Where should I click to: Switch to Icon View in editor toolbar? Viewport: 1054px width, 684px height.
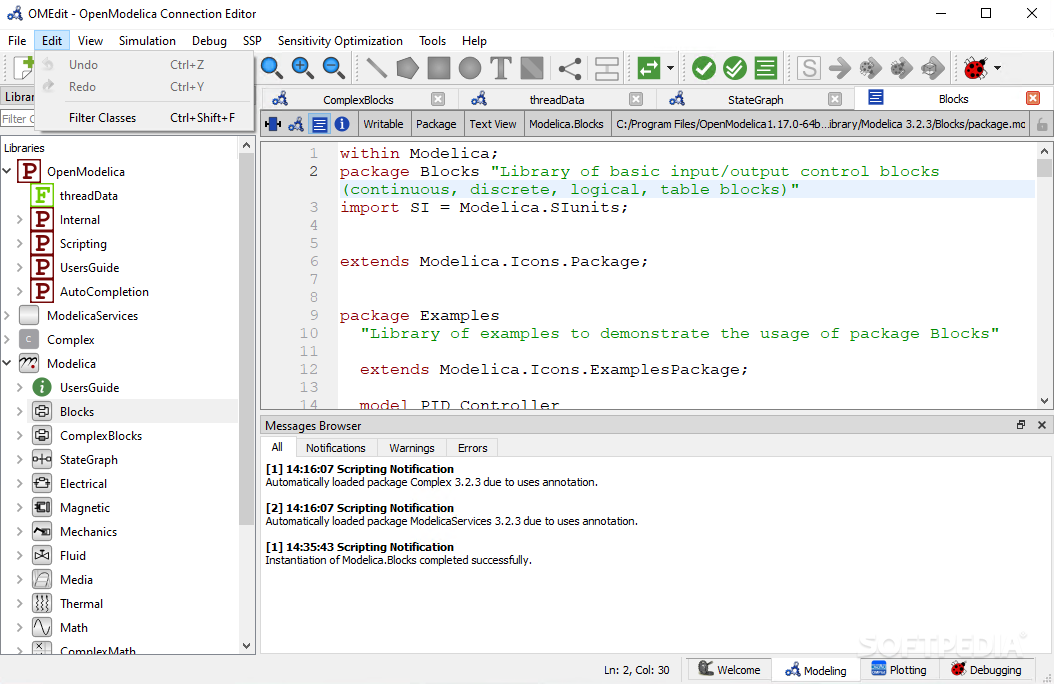[273, 124]
